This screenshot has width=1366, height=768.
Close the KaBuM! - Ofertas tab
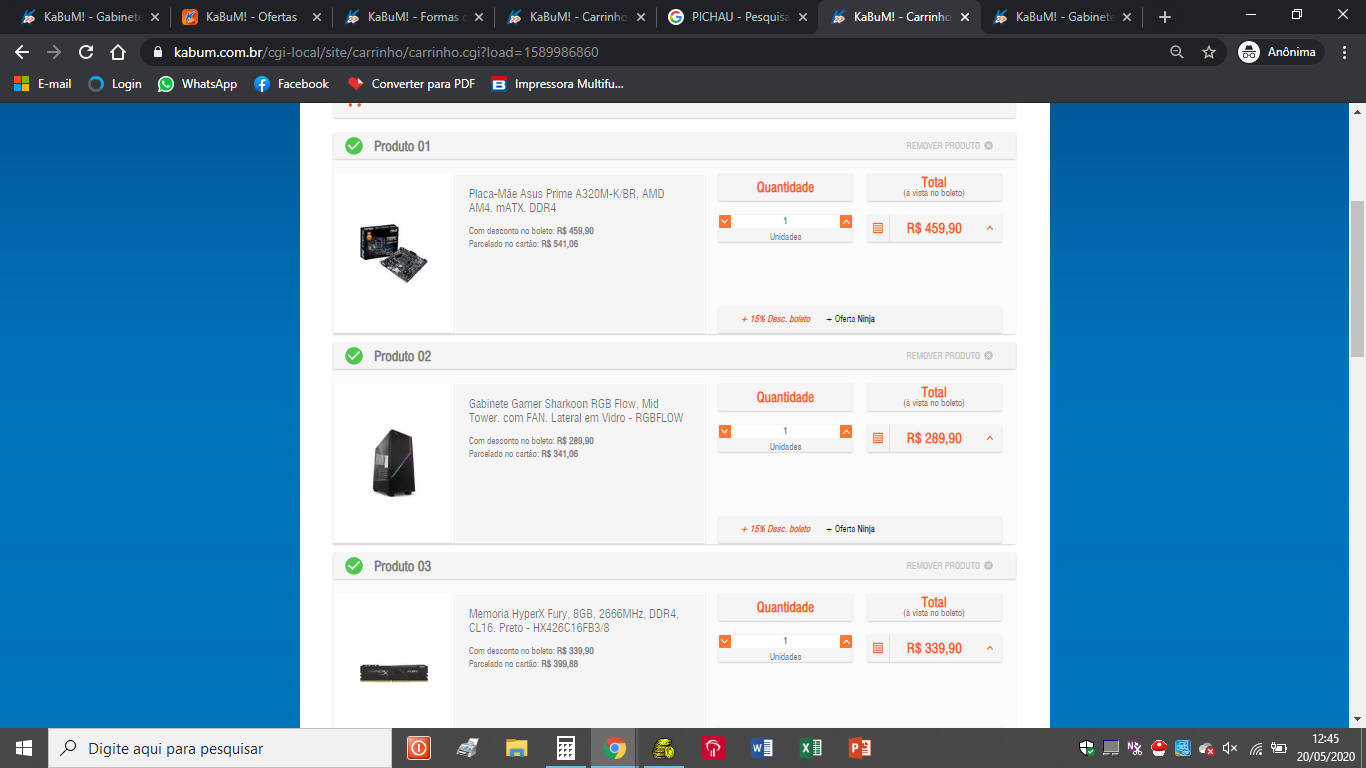tap(316, 17)
